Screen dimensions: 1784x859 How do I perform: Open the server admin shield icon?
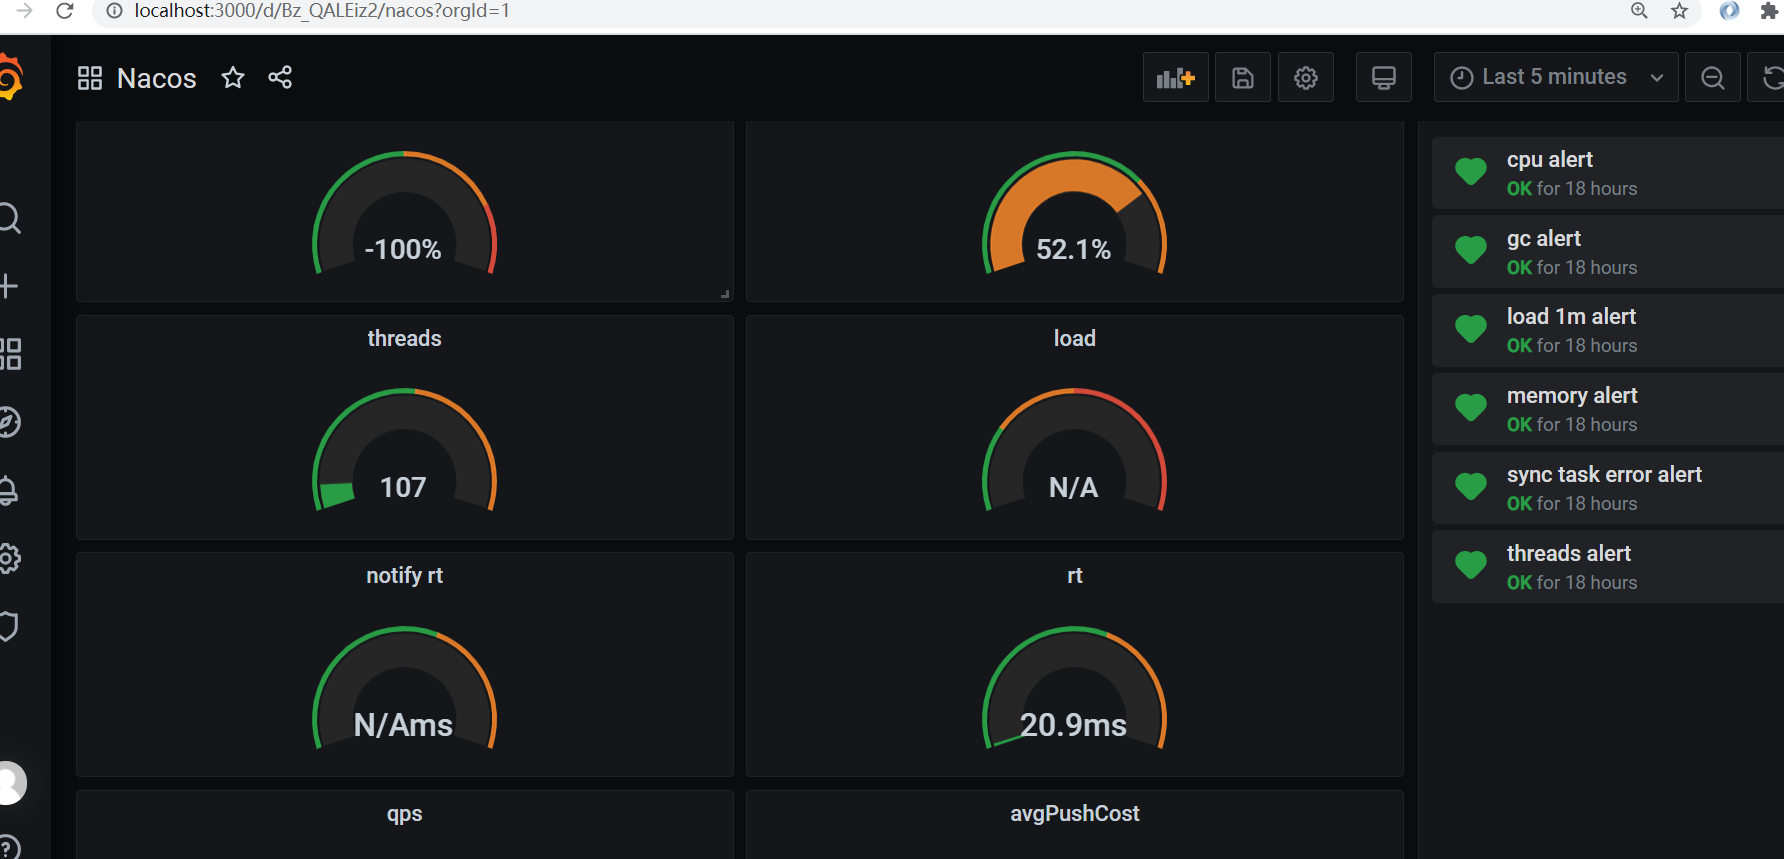coord(9,626)
